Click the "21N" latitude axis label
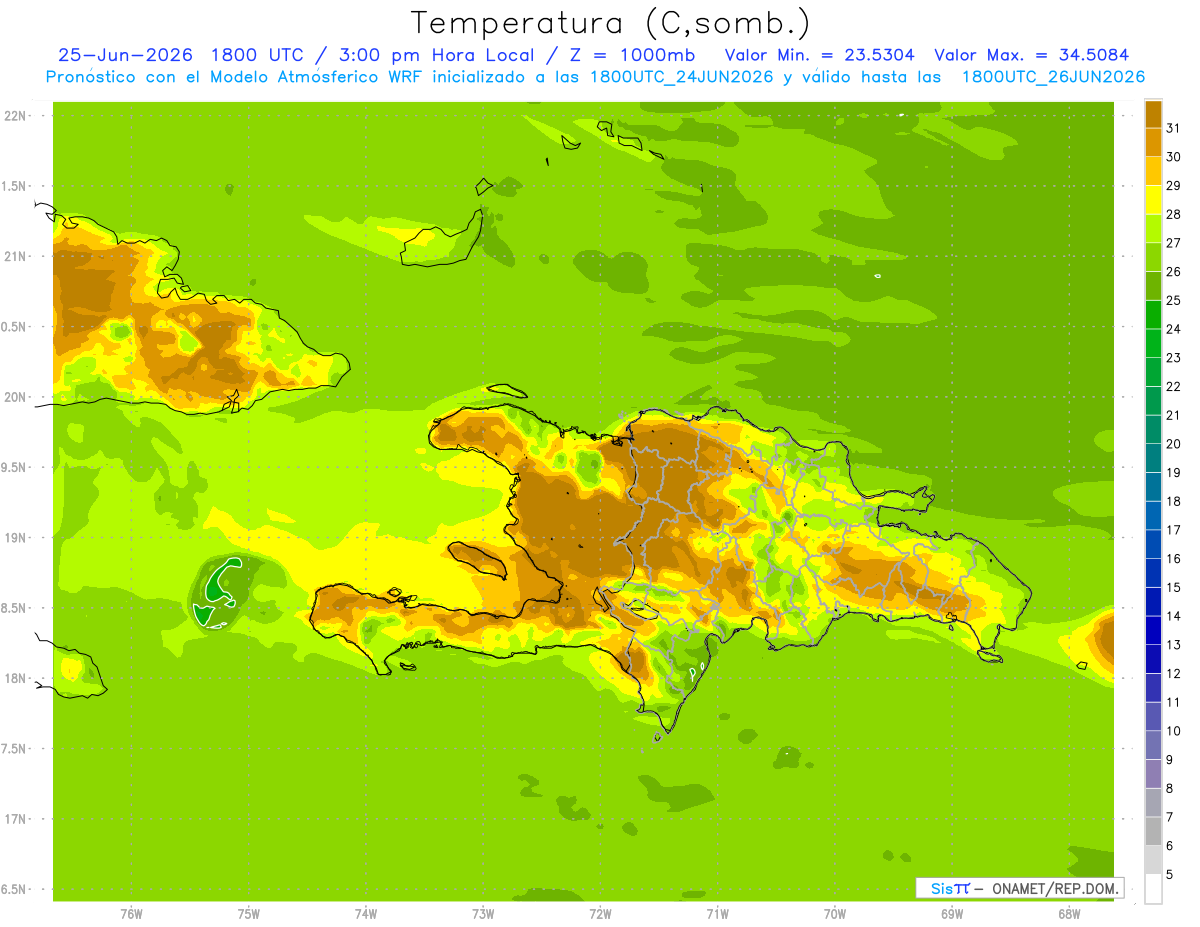This screenshot has width=1200, height=927. (15, 256)
